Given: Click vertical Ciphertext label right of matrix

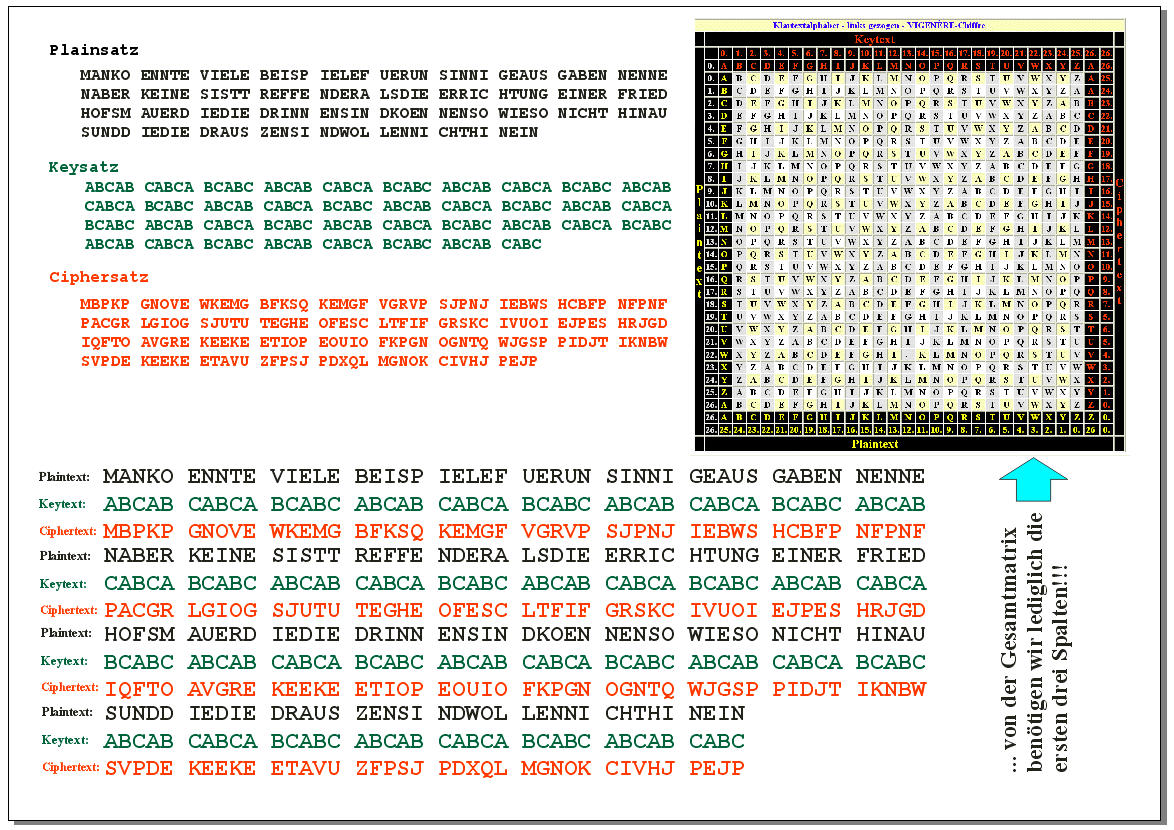Looking at the screenshot, I should [x=1119, y=240].
